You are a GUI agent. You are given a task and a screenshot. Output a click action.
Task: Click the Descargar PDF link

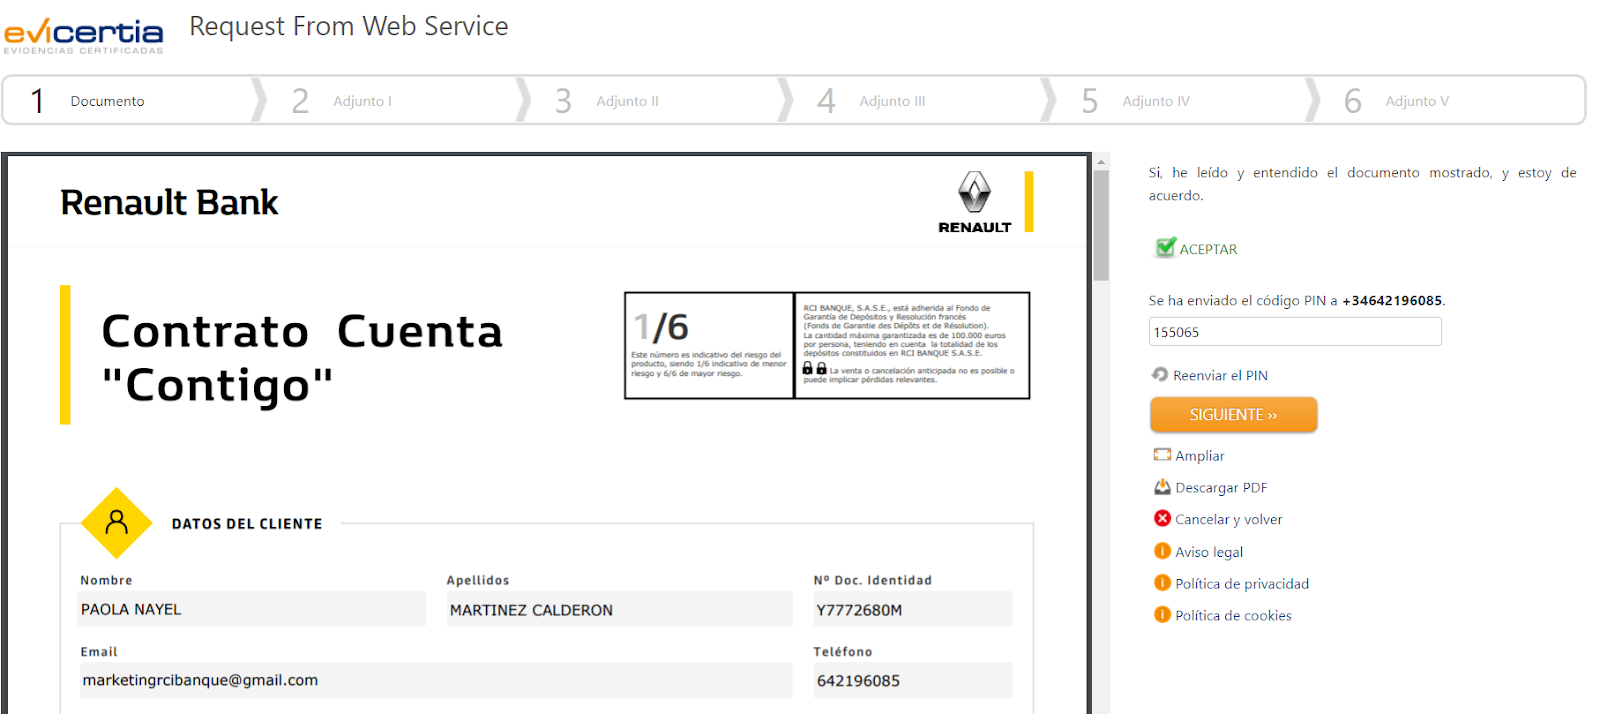[x=1221, y=487]
